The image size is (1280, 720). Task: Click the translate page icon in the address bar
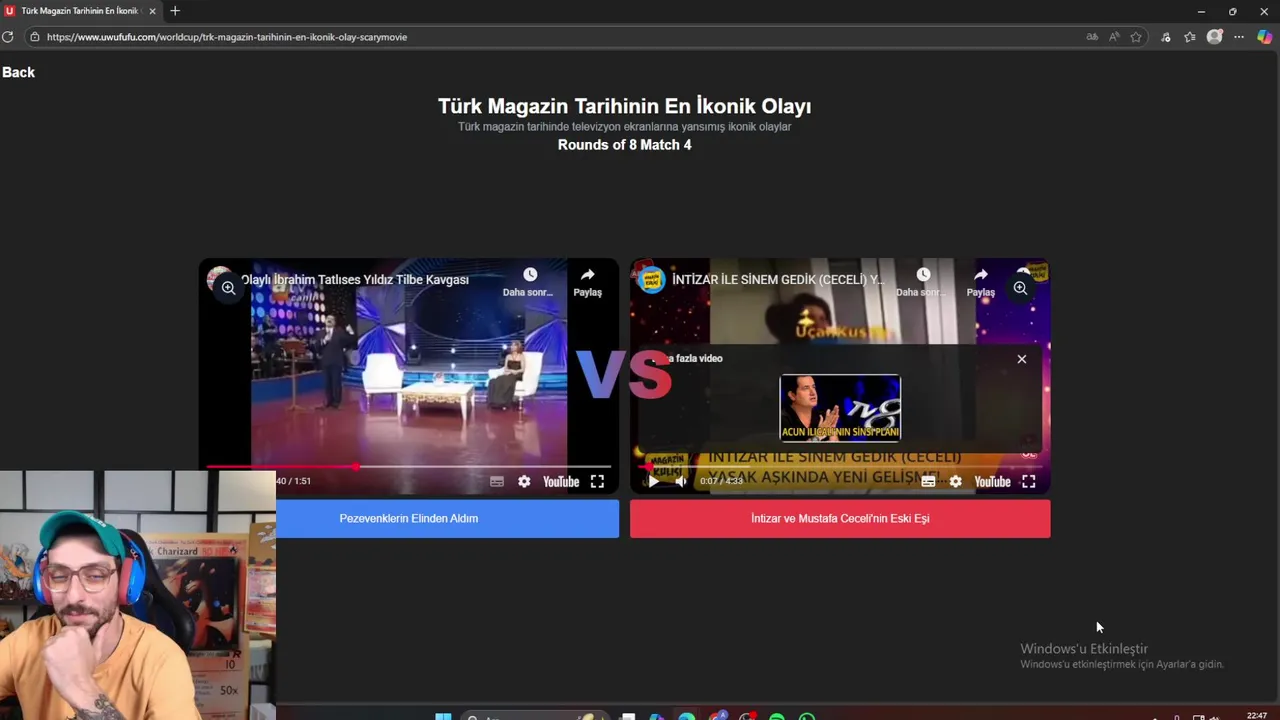pyautogui.click(x=1092, y=37)
